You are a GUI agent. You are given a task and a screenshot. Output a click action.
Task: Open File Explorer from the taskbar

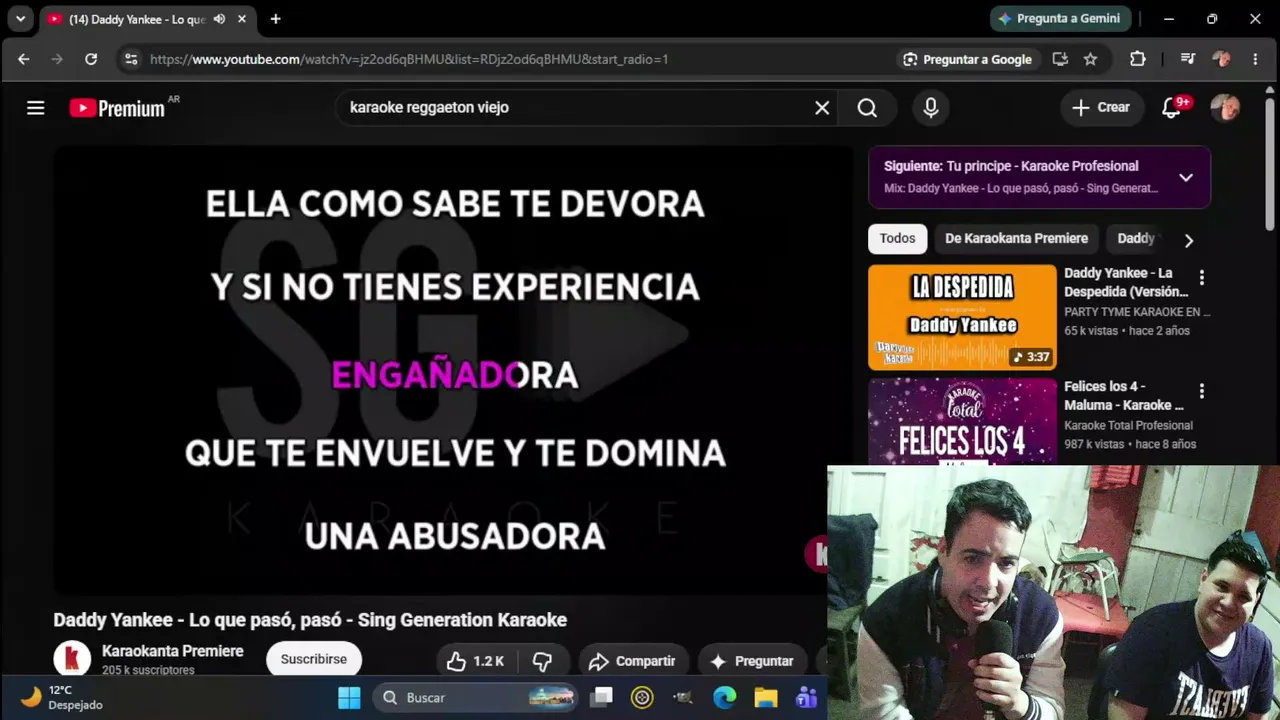pyautogui.click(x=766, y=697)
